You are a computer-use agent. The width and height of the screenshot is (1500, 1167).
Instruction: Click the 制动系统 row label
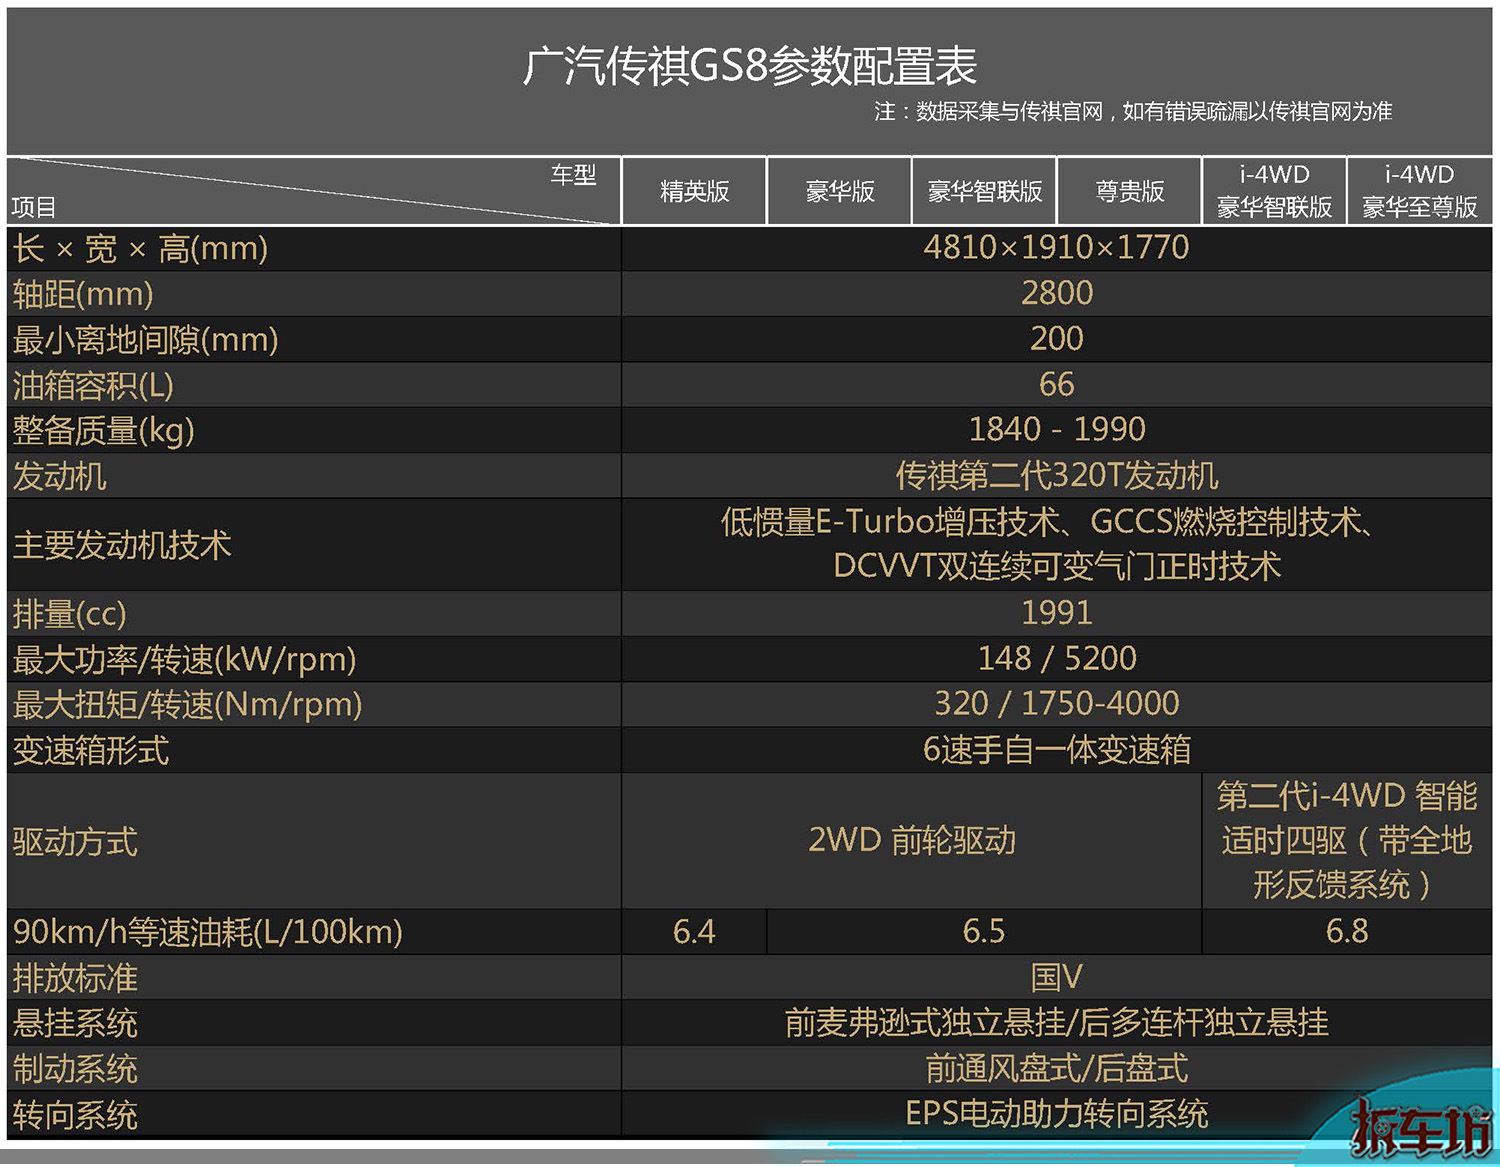(75, 1070)
